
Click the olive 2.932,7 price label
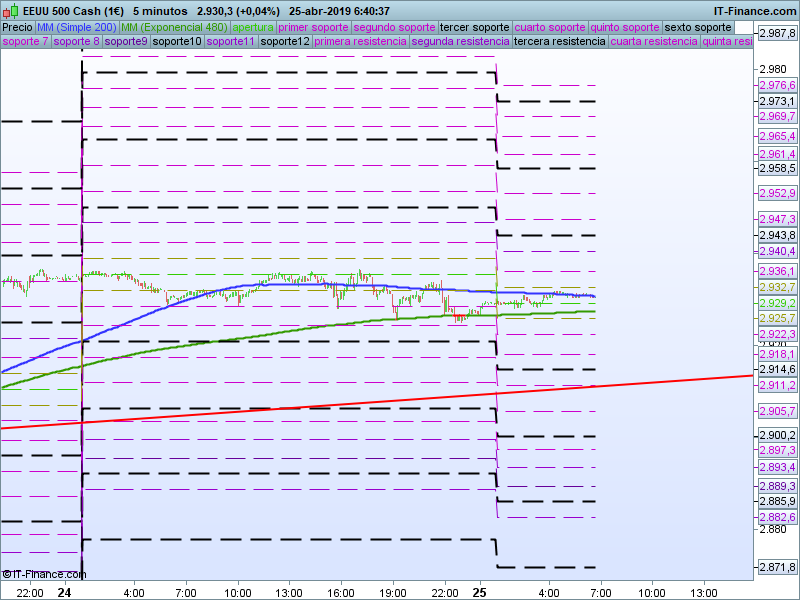[x=777, y=287]
